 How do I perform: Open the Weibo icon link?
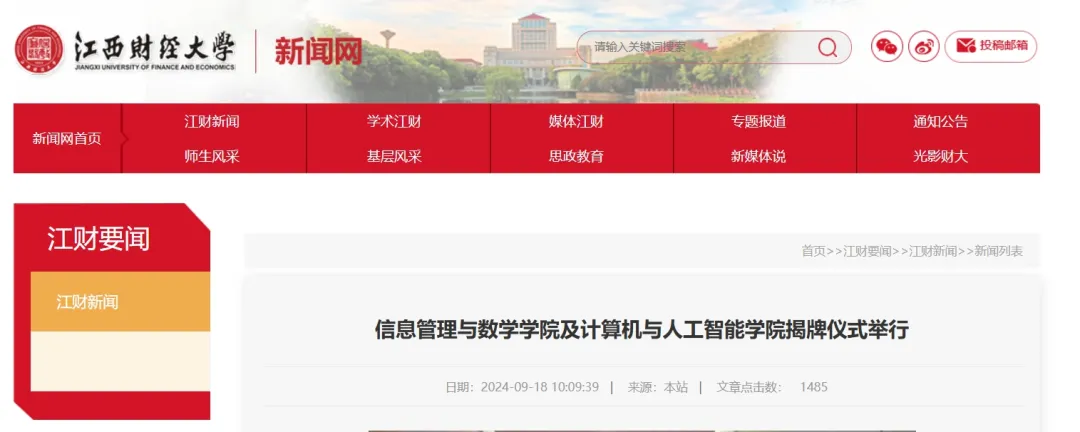point(923,47)
